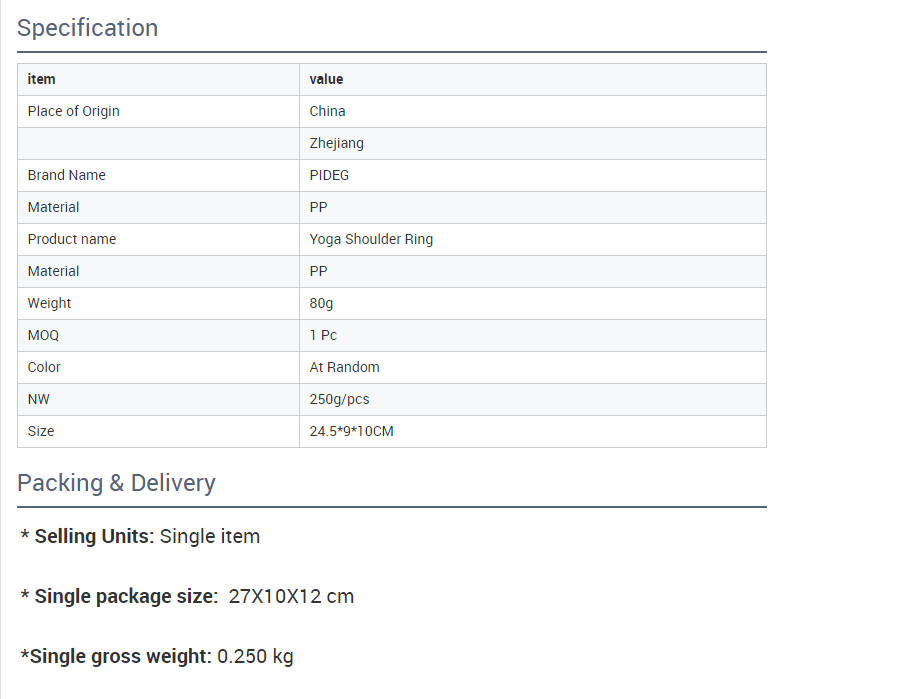Click the Brand Name label cell
The height and width of the screenshot is (699, 912).
coord(67,175)
